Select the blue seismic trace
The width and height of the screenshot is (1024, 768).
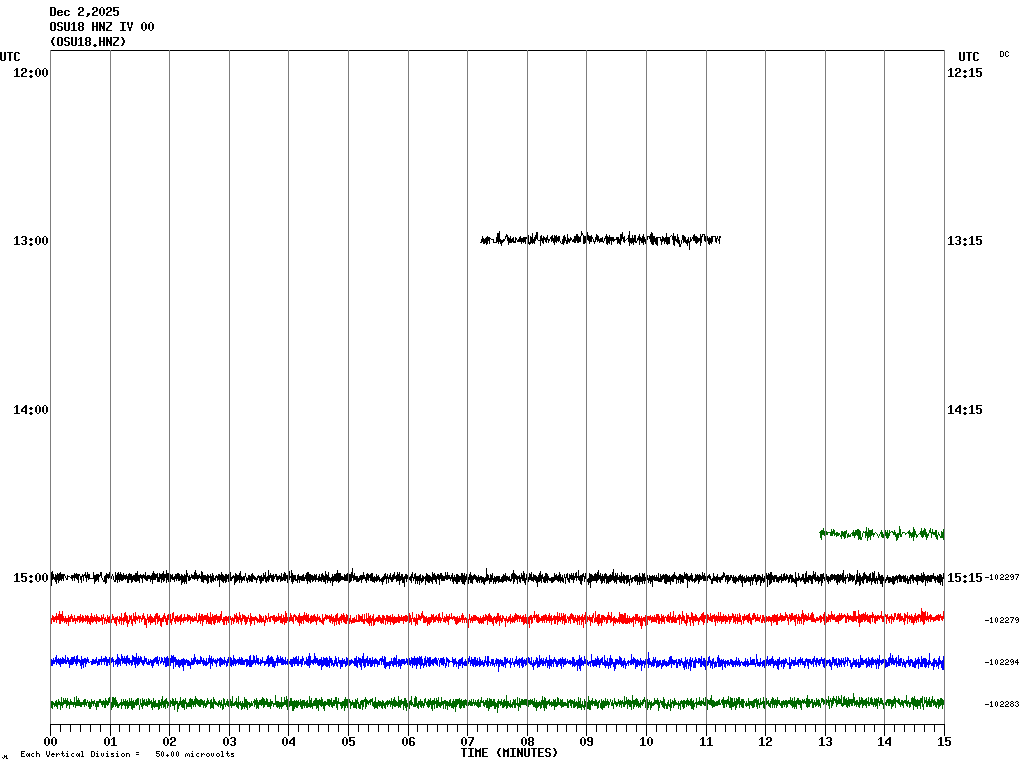(x=497, y=661)
